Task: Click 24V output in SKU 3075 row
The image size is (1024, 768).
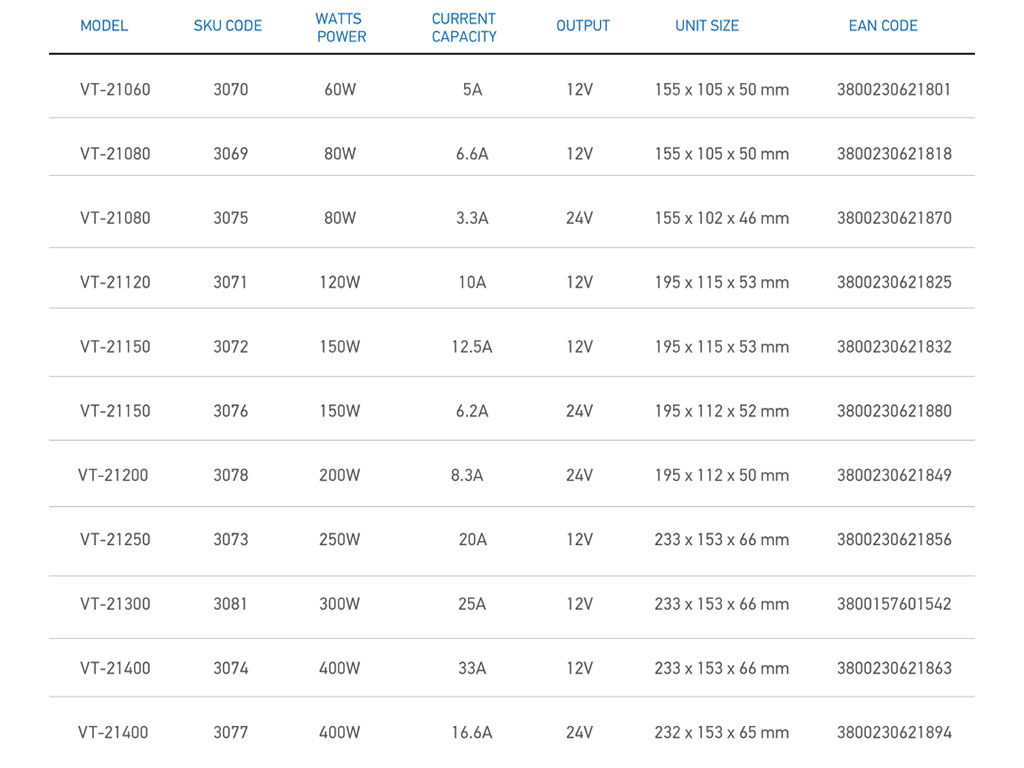Action: click(579, 217)
